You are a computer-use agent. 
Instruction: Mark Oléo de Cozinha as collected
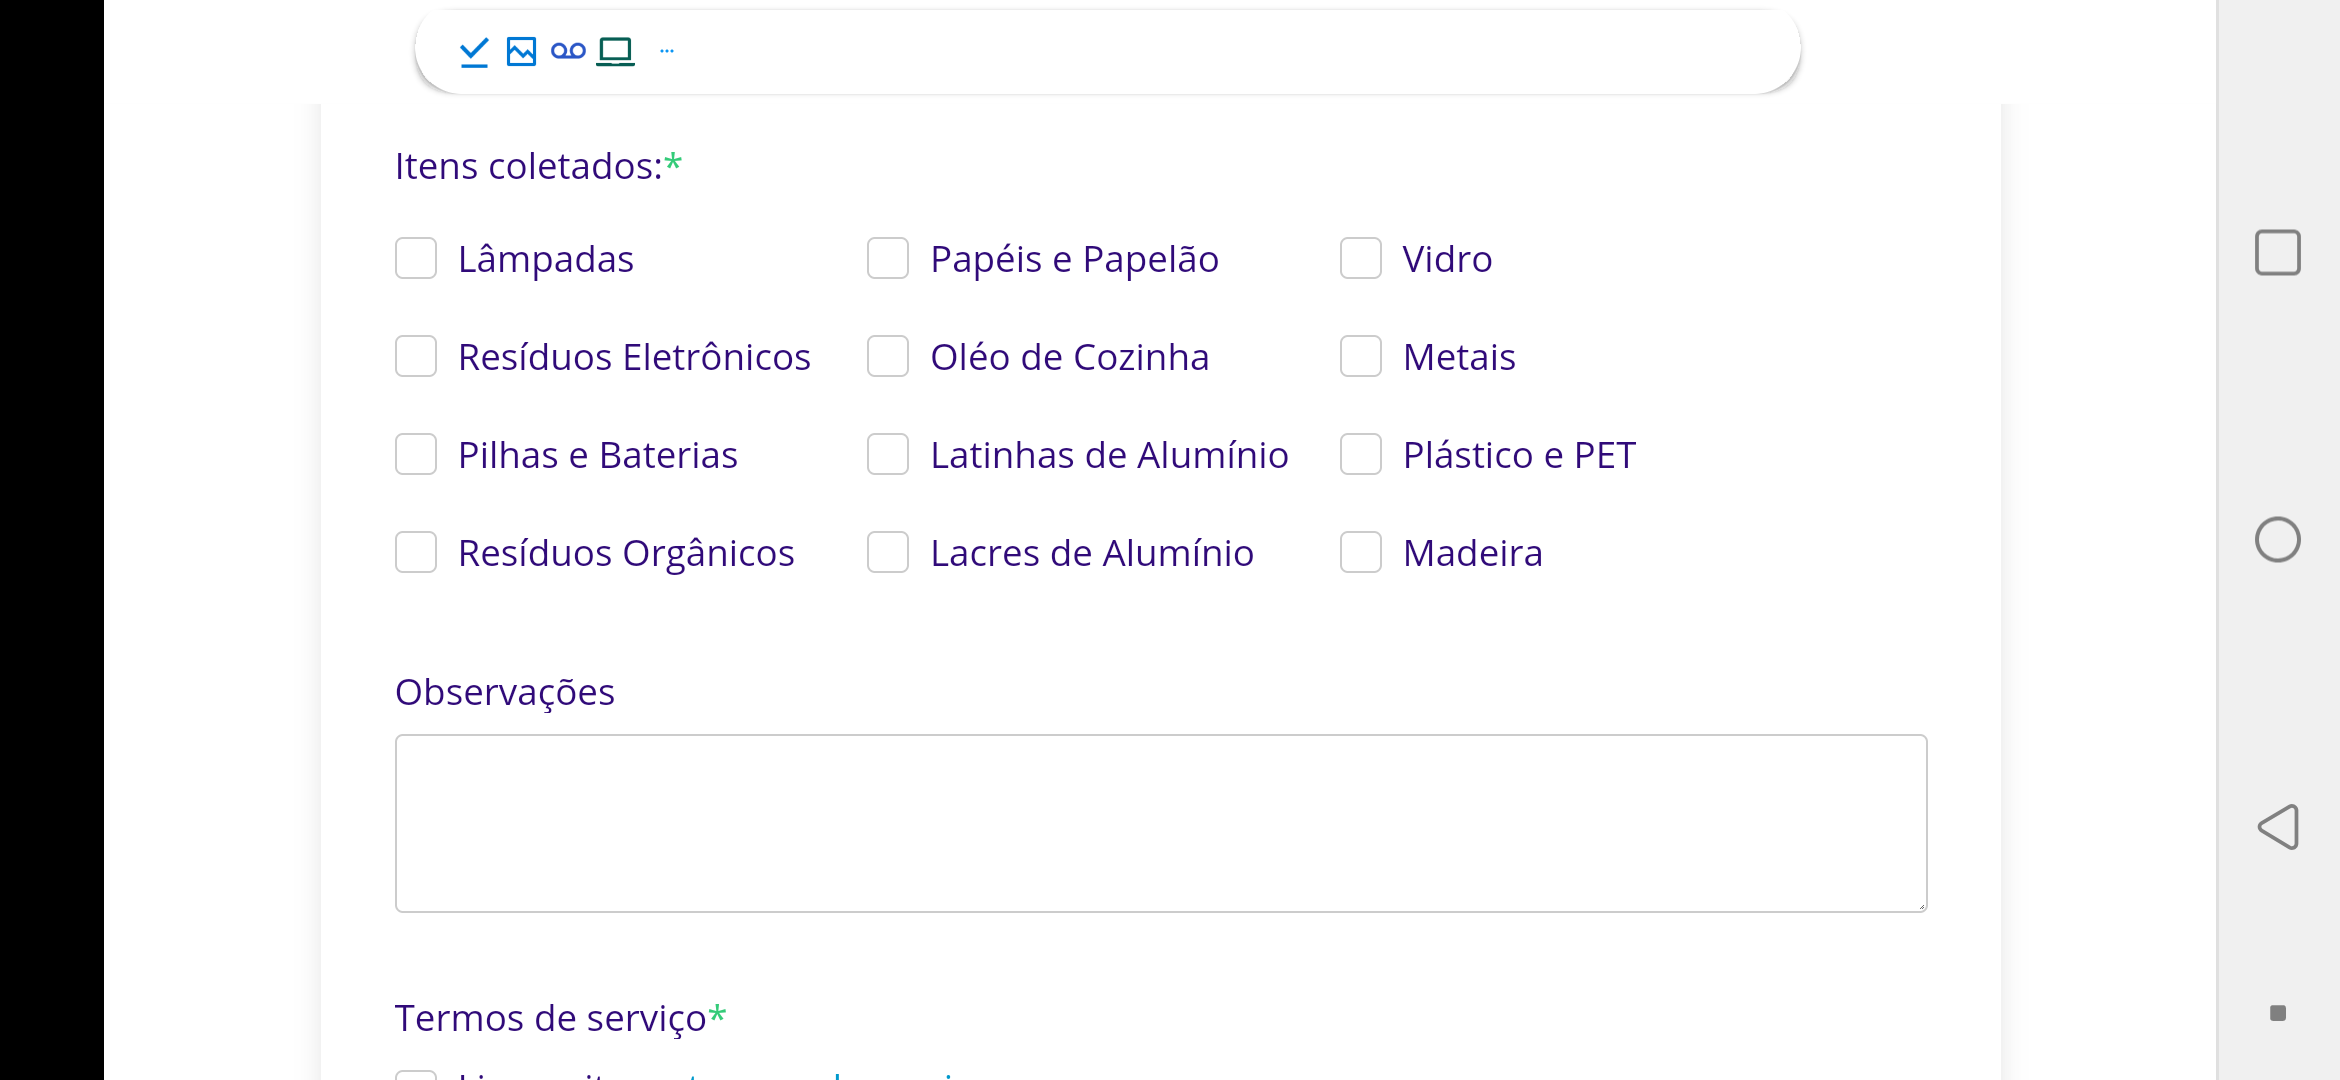point(888,356)
